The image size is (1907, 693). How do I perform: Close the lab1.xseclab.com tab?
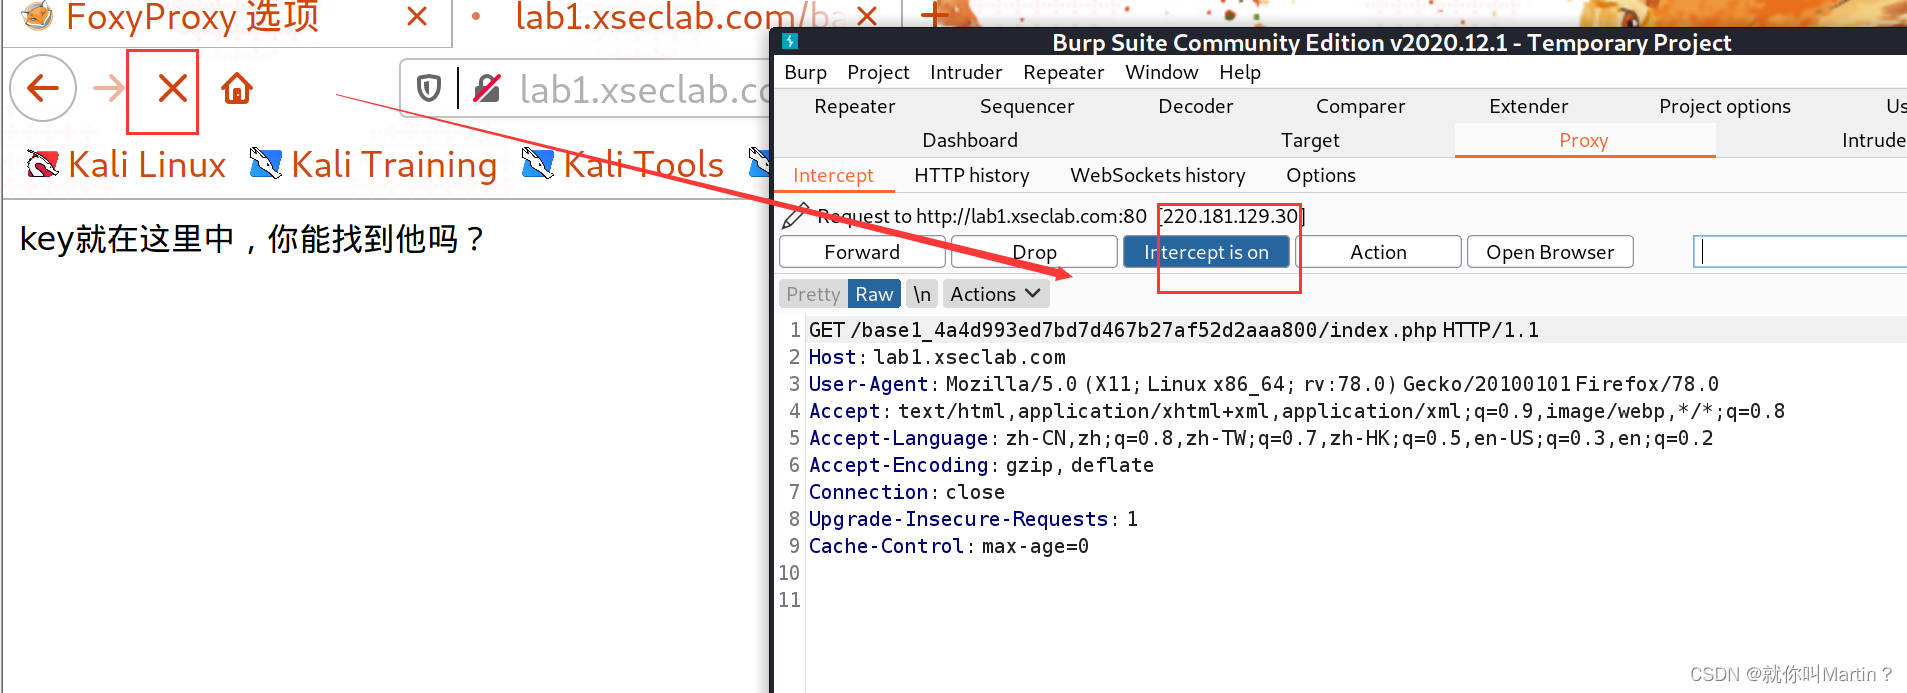tap(867, 16)
